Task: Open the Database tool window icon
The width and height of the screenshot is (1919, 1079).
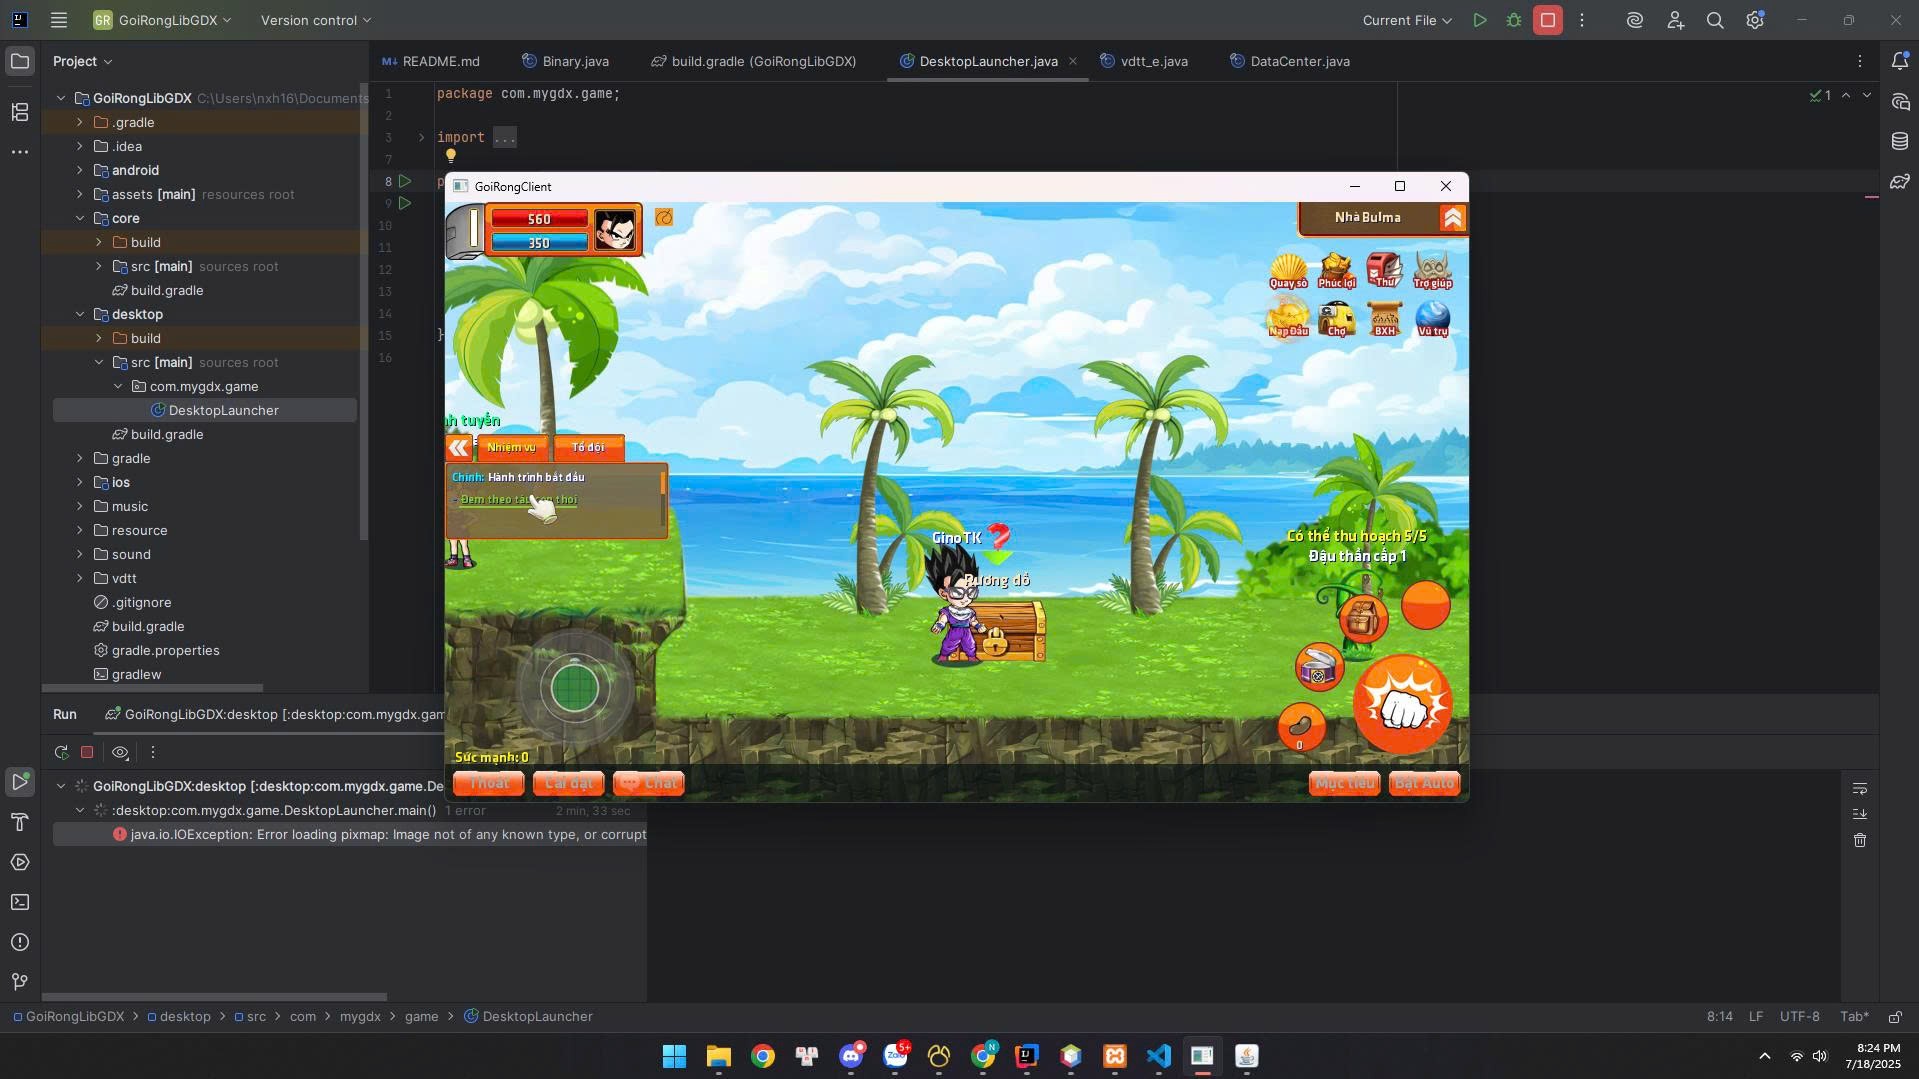Action: coord(1900,141)
